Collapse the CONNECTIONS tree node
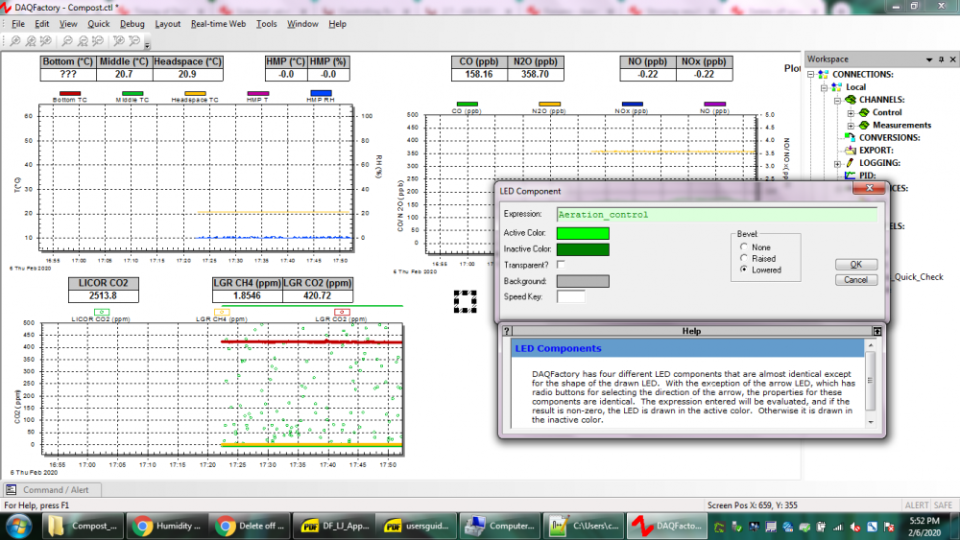This screenshot has height=540, width=960. coord(811,75)
